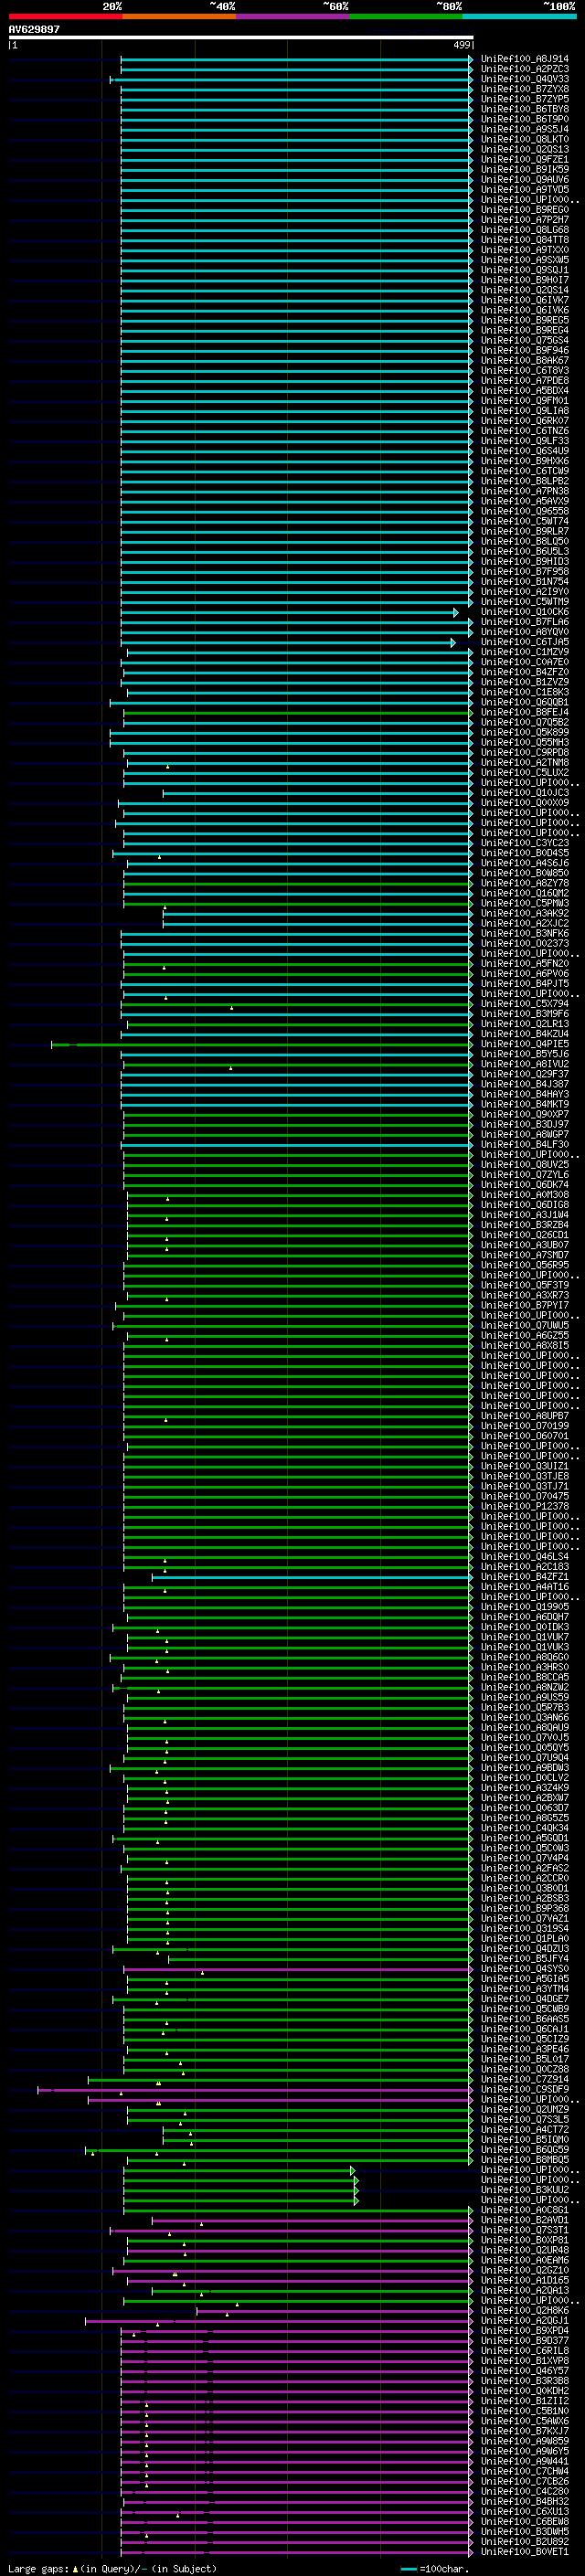Select the UniRef100_Q96558 label
Viewport: 585px width, 2576px height.
(524, 511)
